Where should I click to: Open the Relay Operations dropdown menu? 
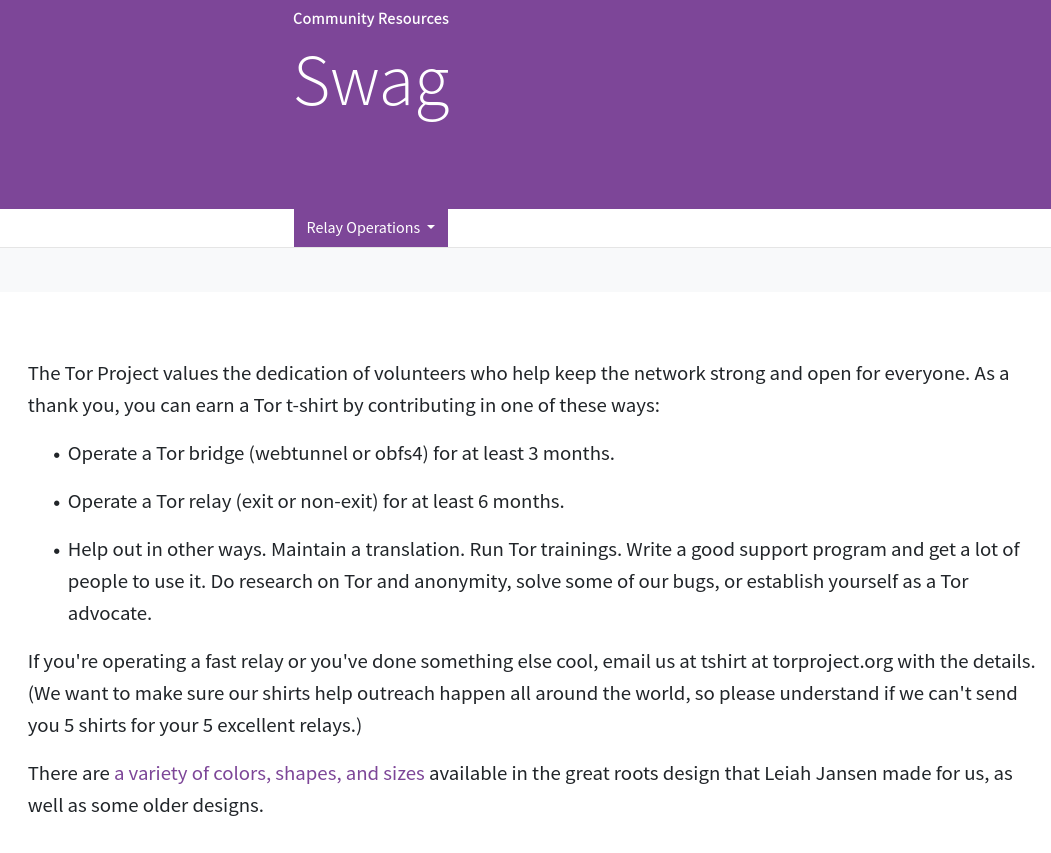pos(364,228)
